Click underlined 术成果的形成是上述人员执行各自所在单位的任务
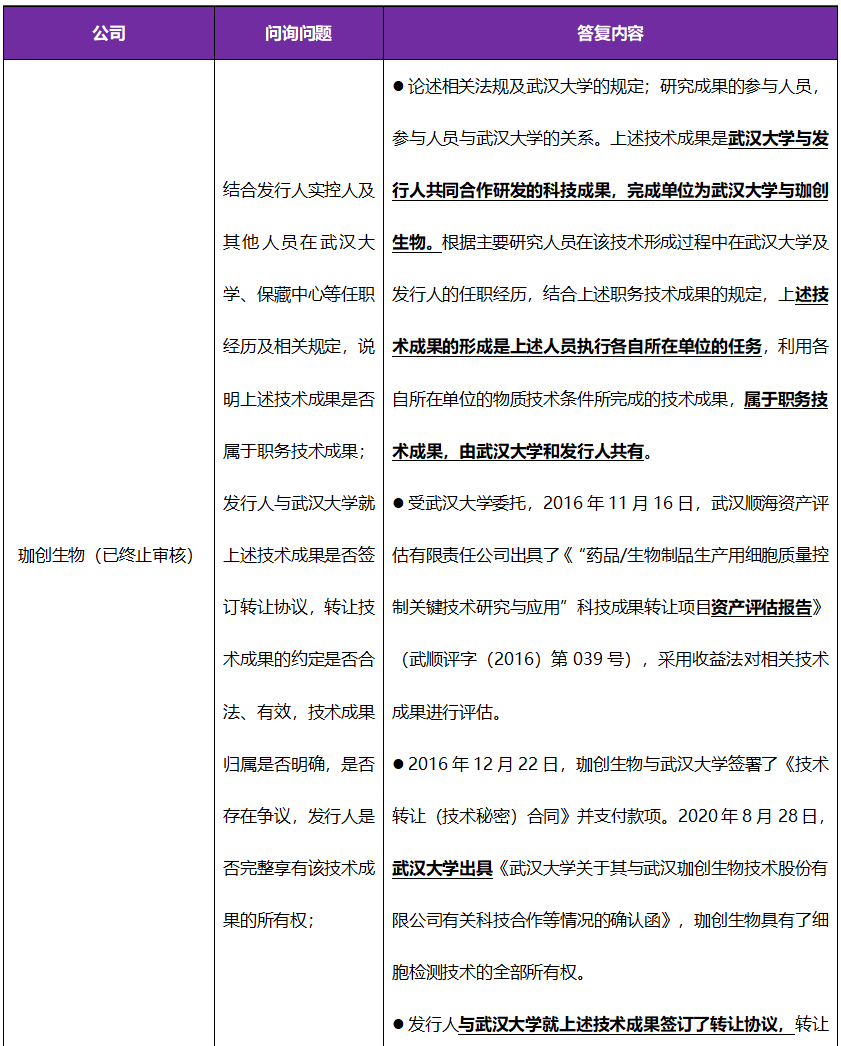Image resolution: width=841 pixels, height=1046 pixels. (x=577, y=346)
